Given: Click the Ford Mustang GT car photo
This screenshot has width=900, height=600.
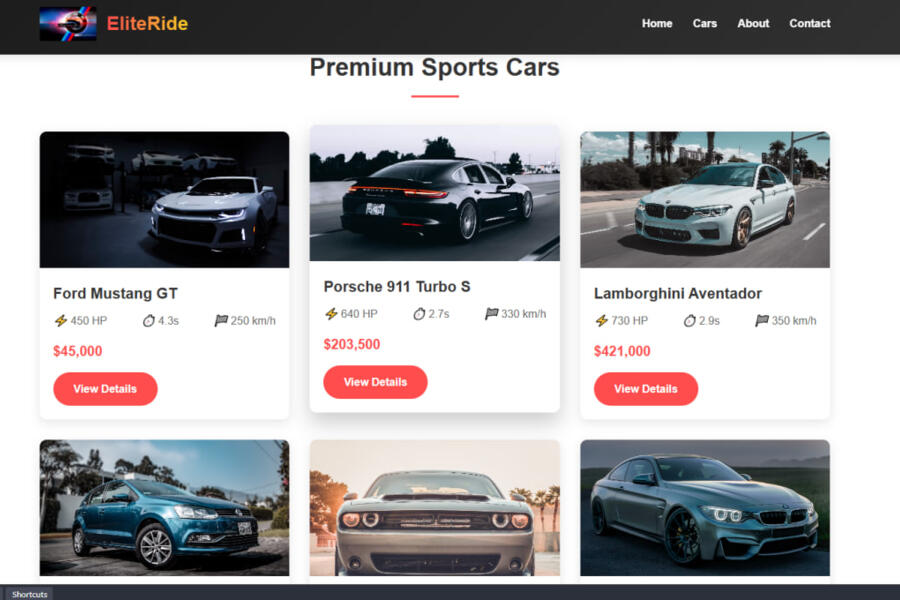Looking at the screenshot, I should coord(164,199).
